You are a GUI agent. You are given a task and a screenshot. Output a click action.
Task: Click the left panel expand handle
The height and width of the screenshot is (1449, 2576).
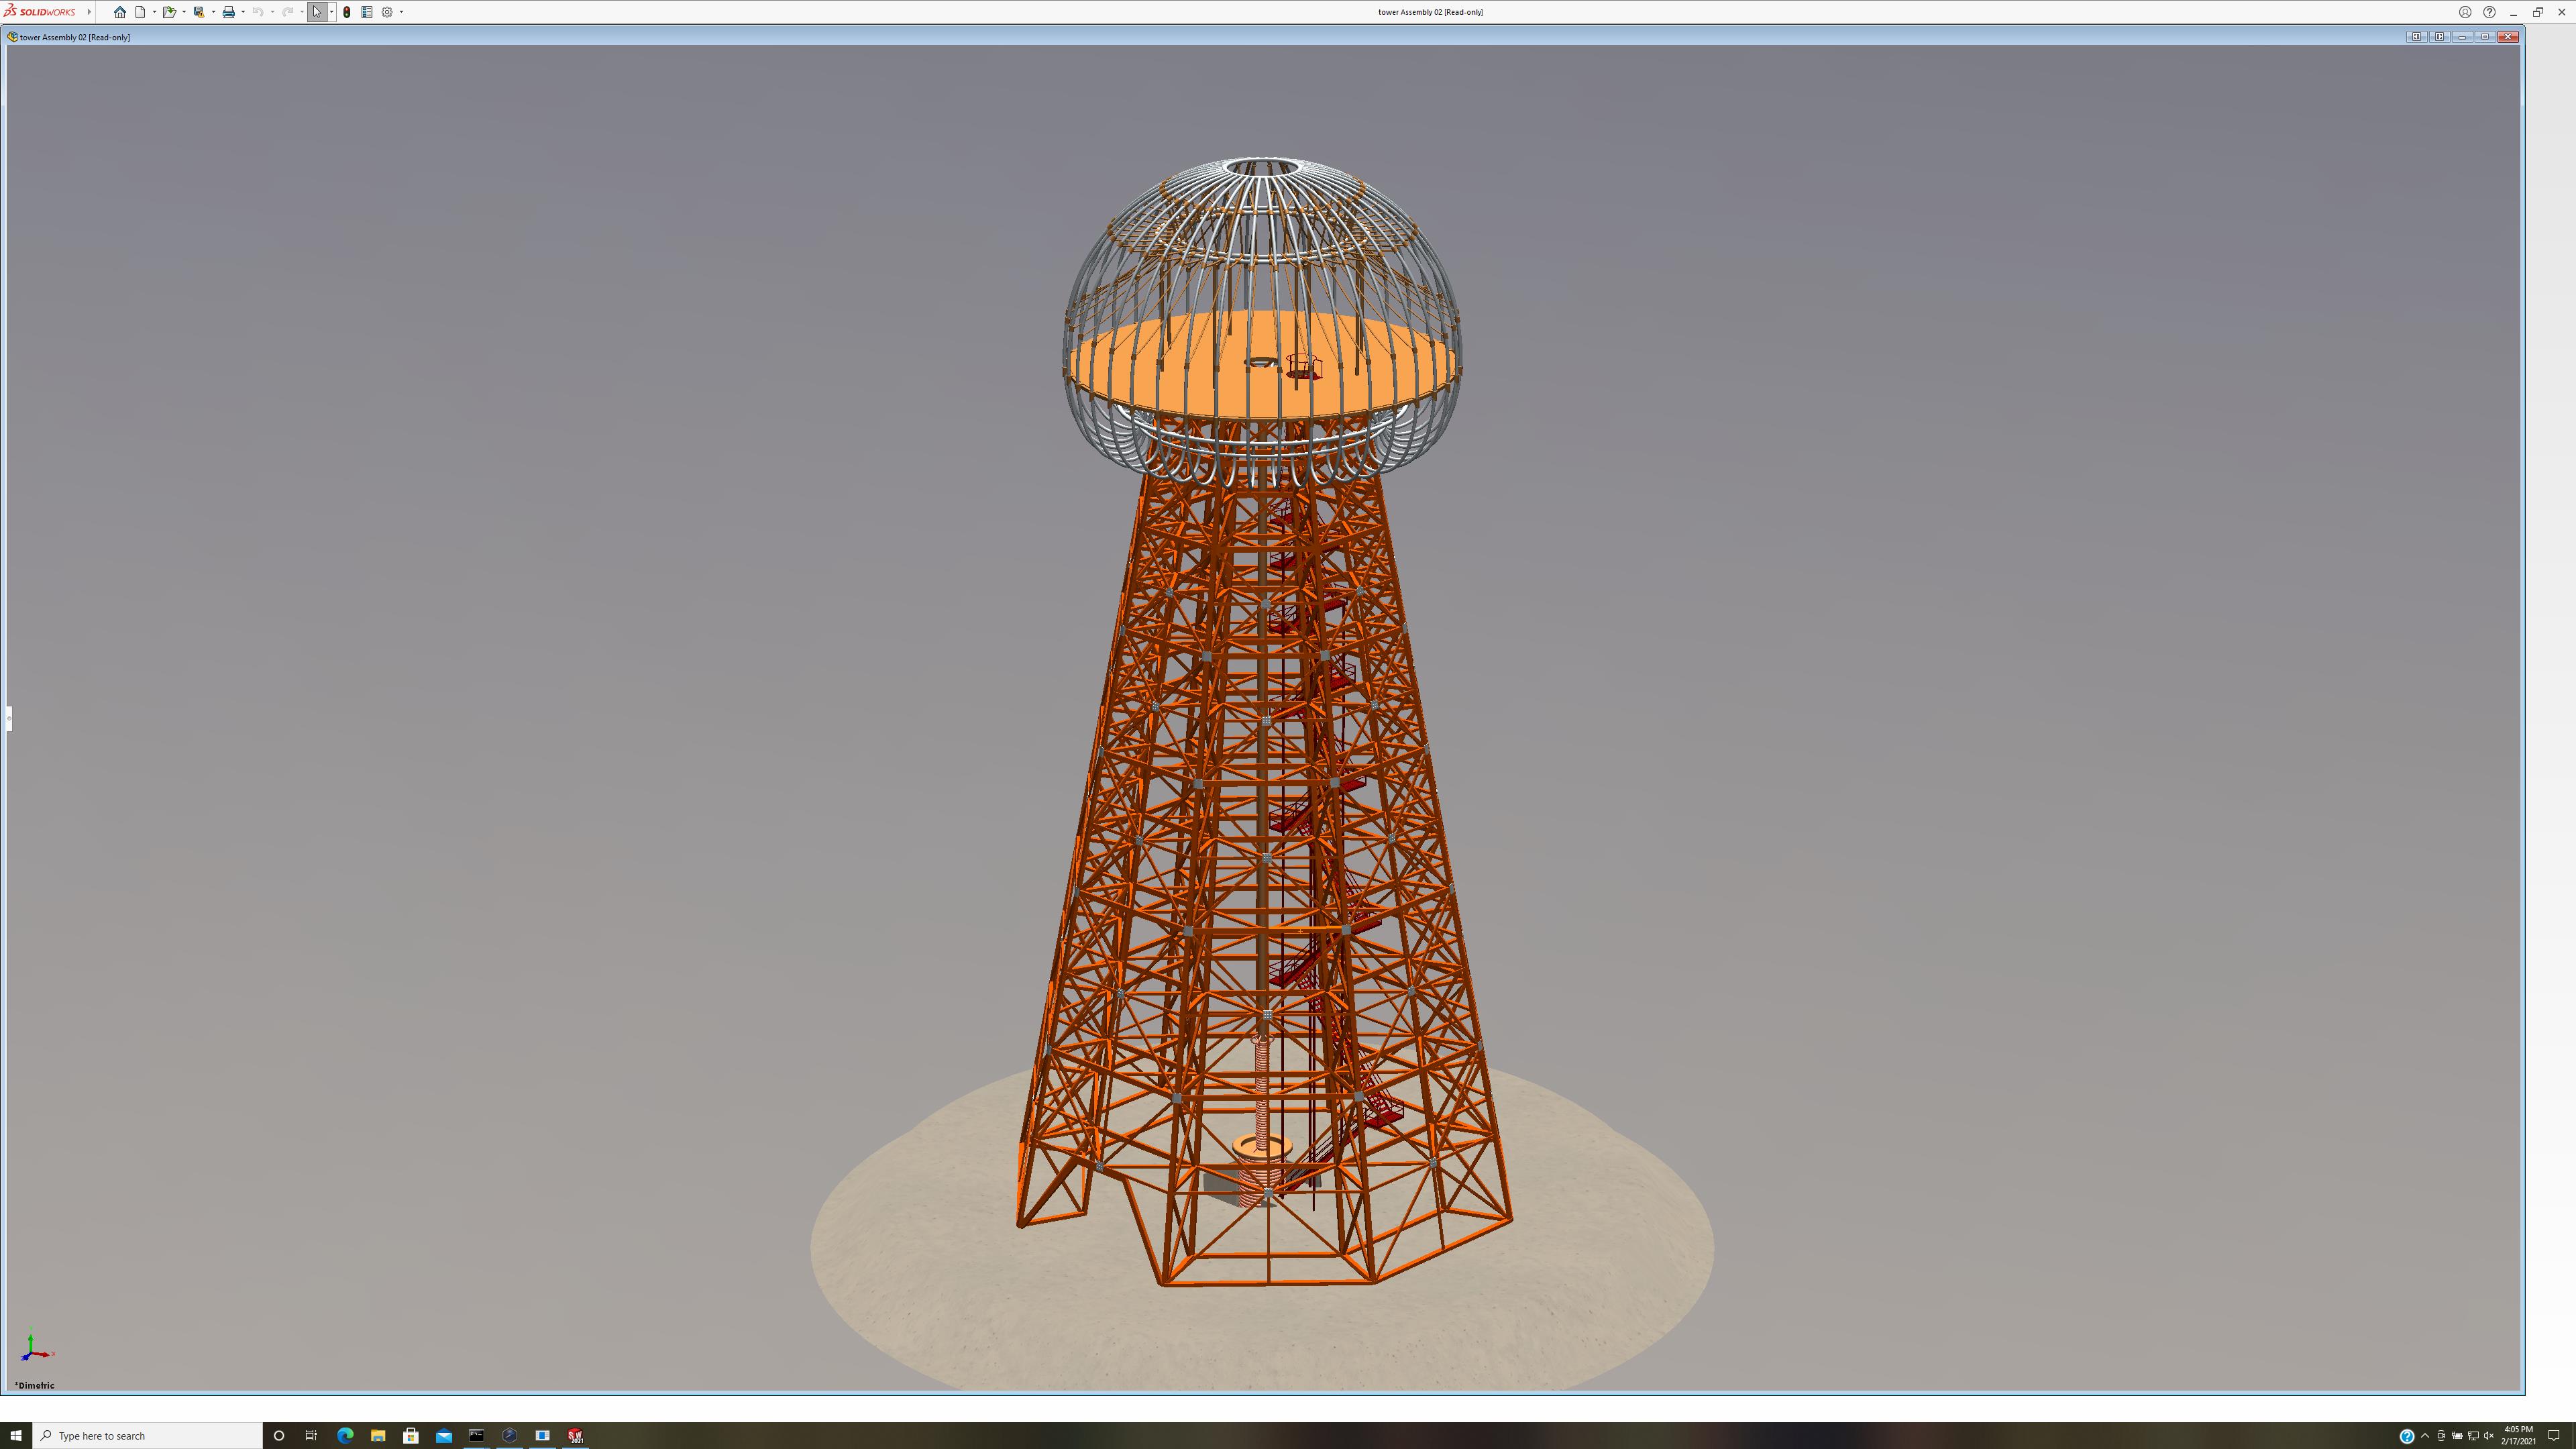point(9,718)
